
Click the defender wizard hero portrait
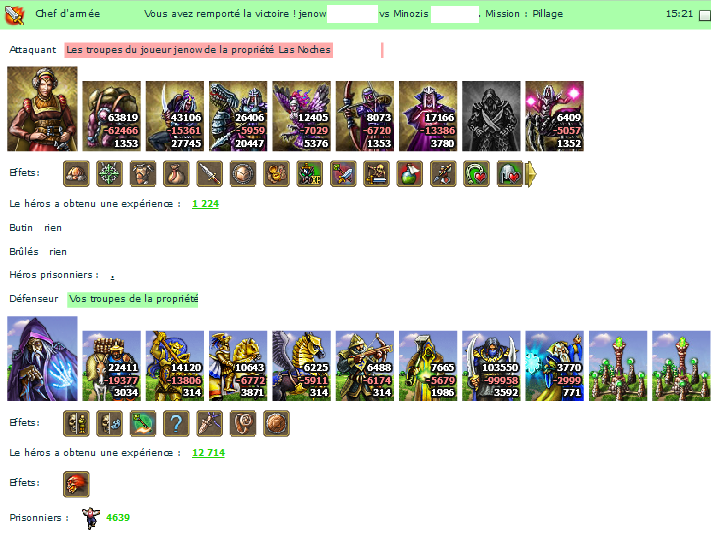(x=42, y=358)
